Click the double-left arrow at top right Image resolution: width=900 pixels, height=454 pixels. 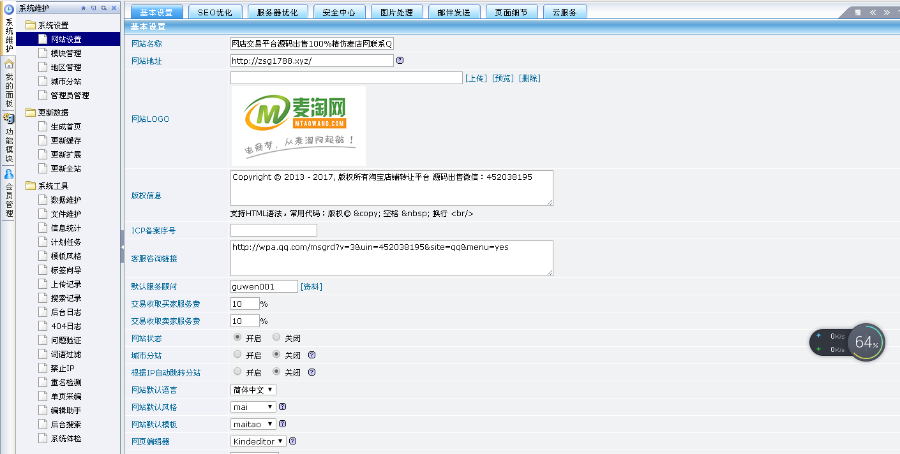tap(874, 12)
